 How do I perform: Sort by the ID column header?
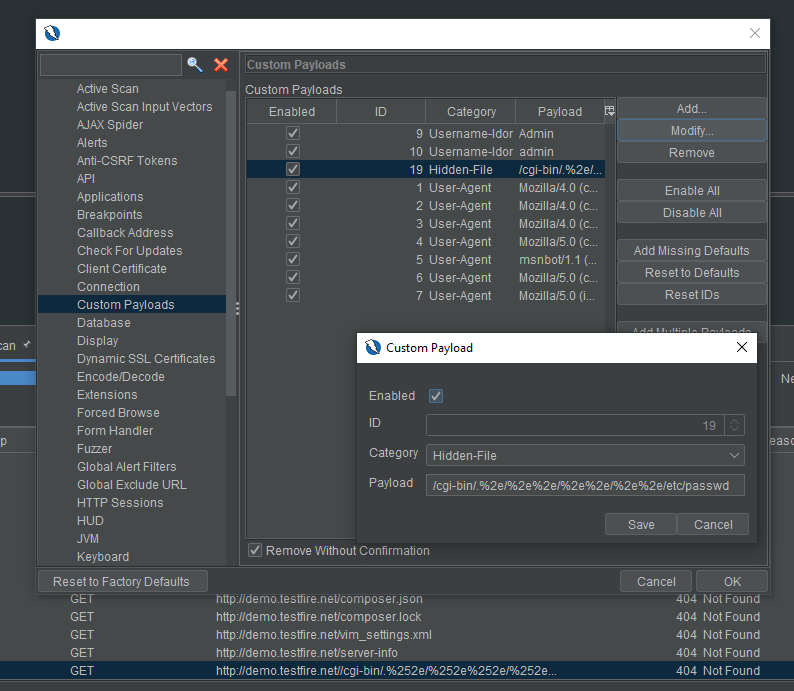click(x=380, y=111)
